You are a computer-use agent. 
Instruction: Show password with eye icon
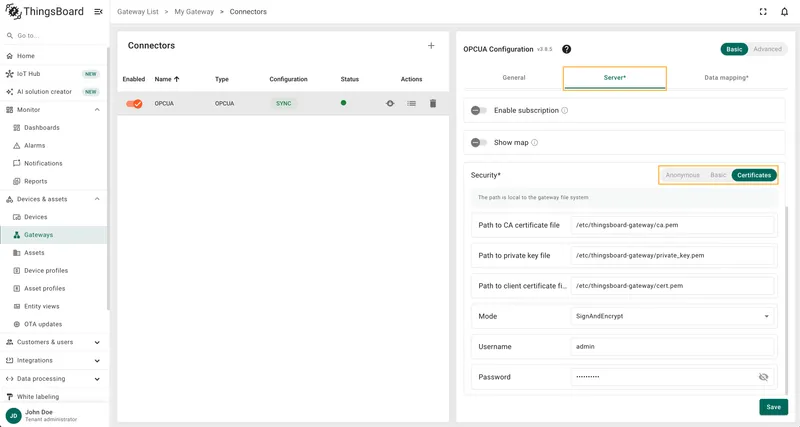(763, 377)
